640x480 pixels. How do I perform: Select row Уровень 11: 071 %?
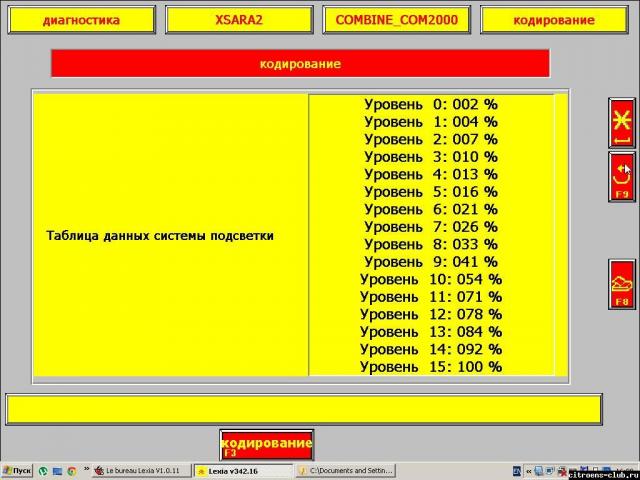pos(431,297)
